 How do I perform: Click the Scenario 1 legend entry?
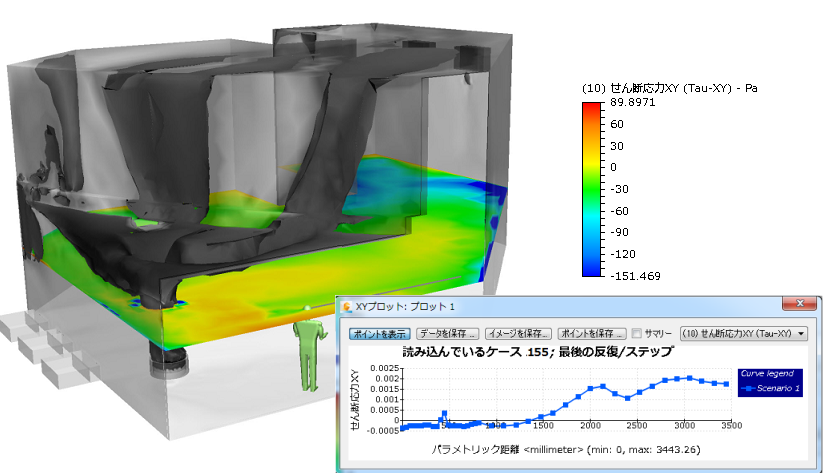point(770,388)
